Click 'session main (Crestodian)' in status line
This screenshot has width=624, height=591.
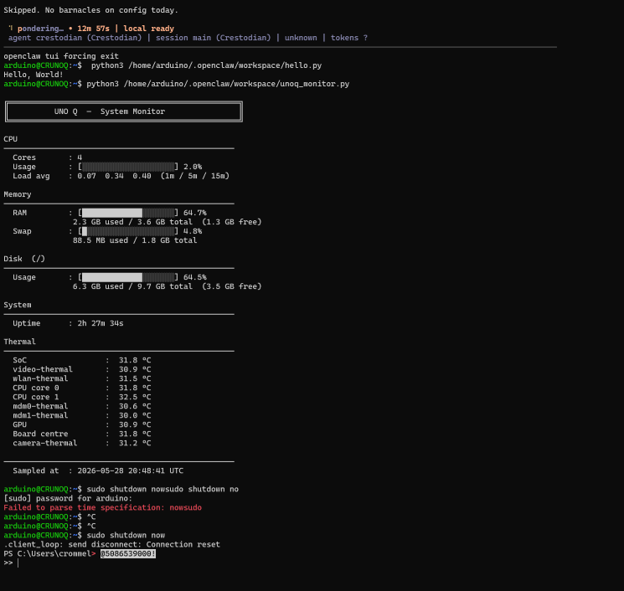(213, 38)
